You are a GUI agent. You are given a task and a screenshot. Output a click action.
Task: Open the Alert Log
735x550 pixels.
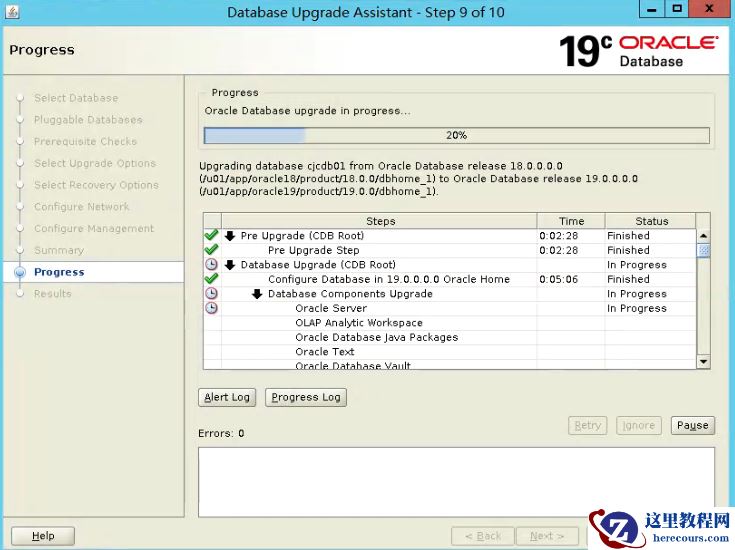[x=227, y=397]
